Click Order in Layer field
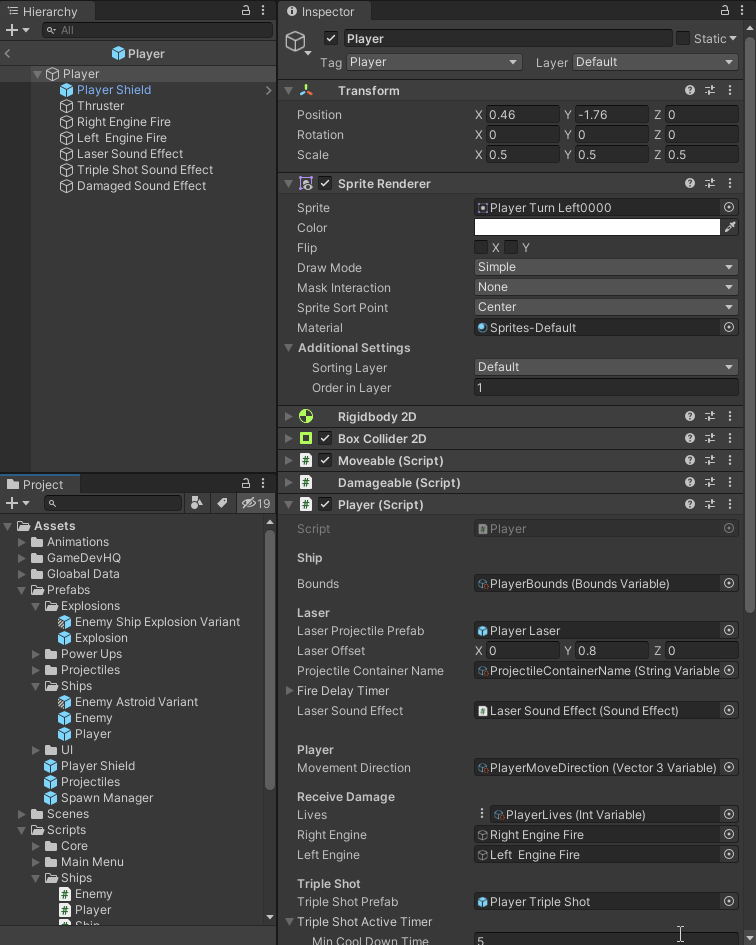The image size is (756, 945). pos(606,388)
